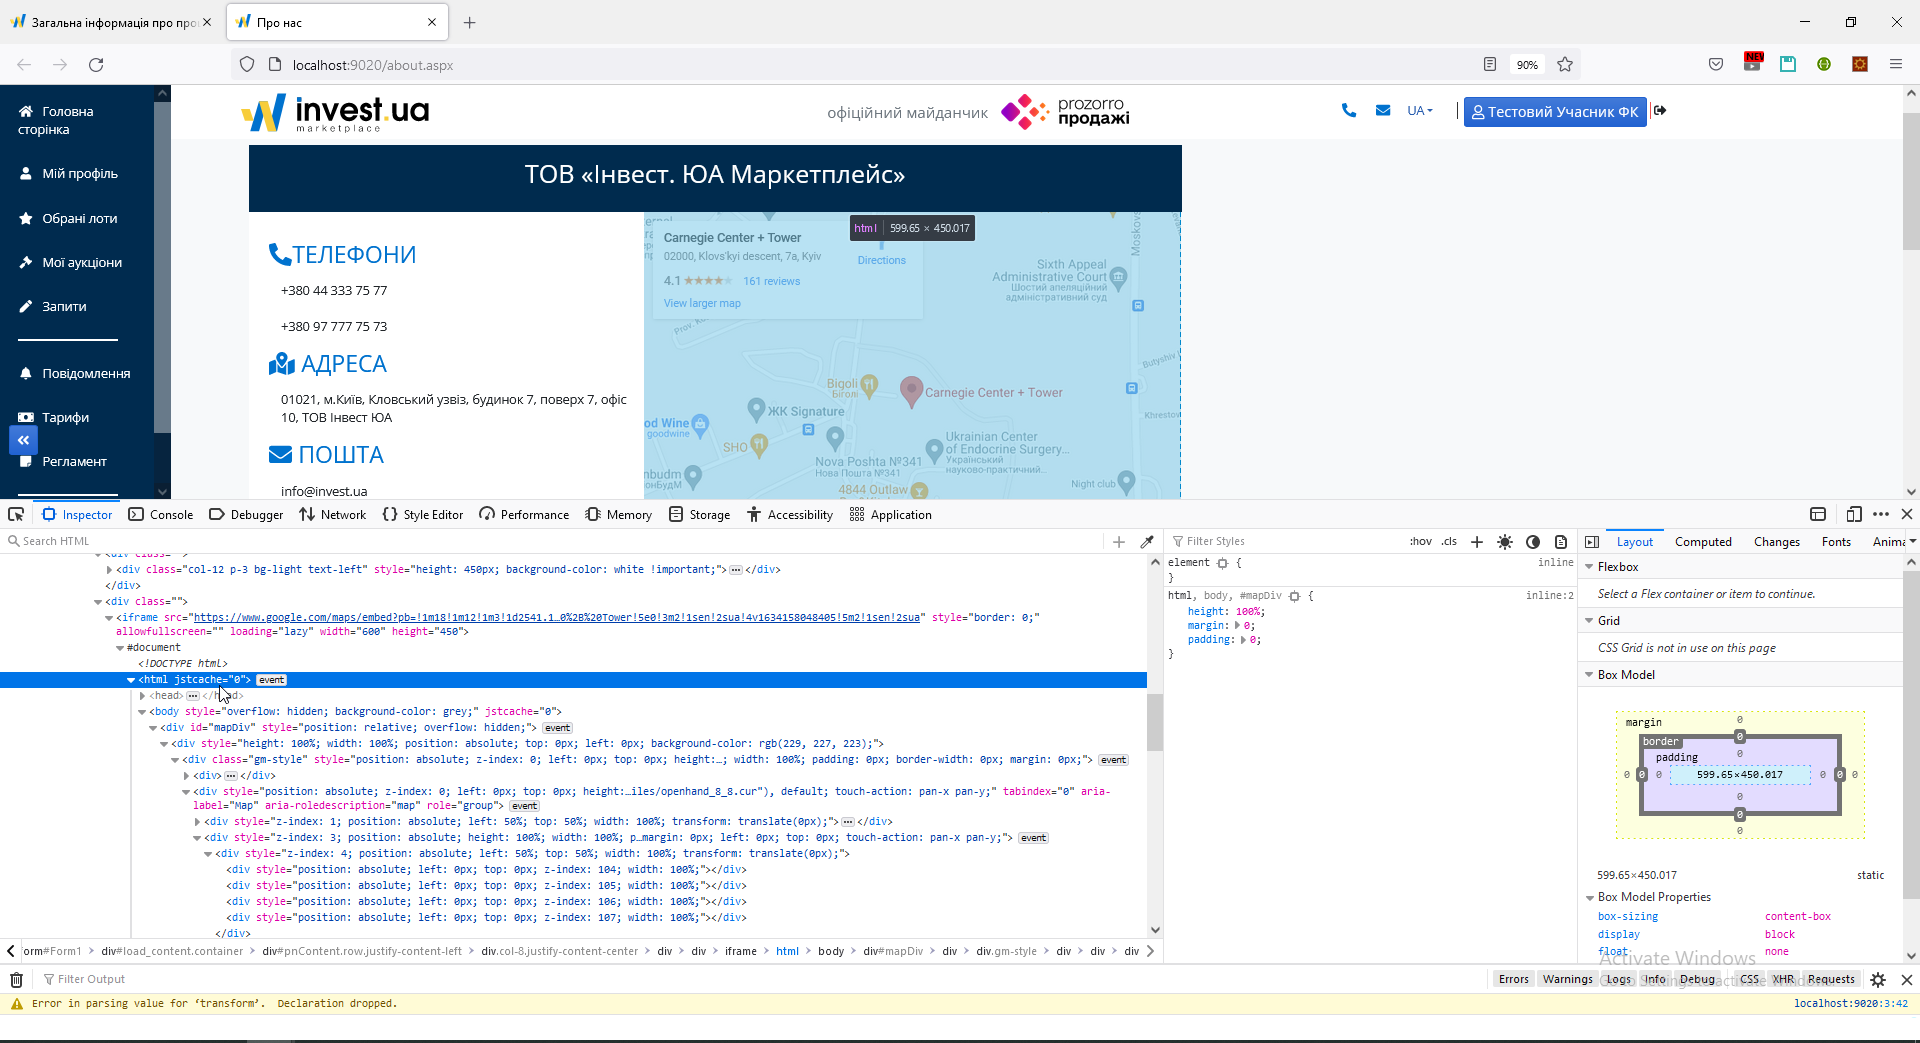The width and height of the screenshot is (1920, 1043).
Task: Toggle Logs filter in console
Action: pyautogui.click(x=1619, y=980)
